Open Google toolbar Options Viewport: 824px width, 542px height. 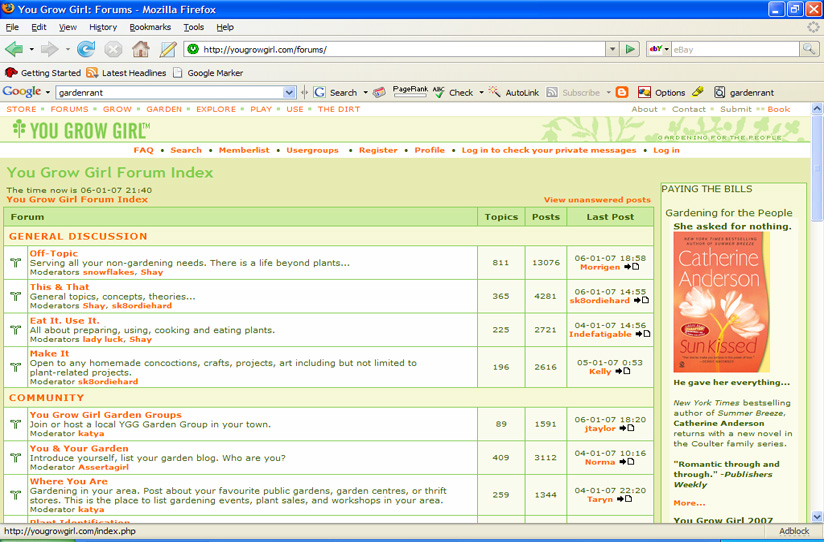[662, 93]
